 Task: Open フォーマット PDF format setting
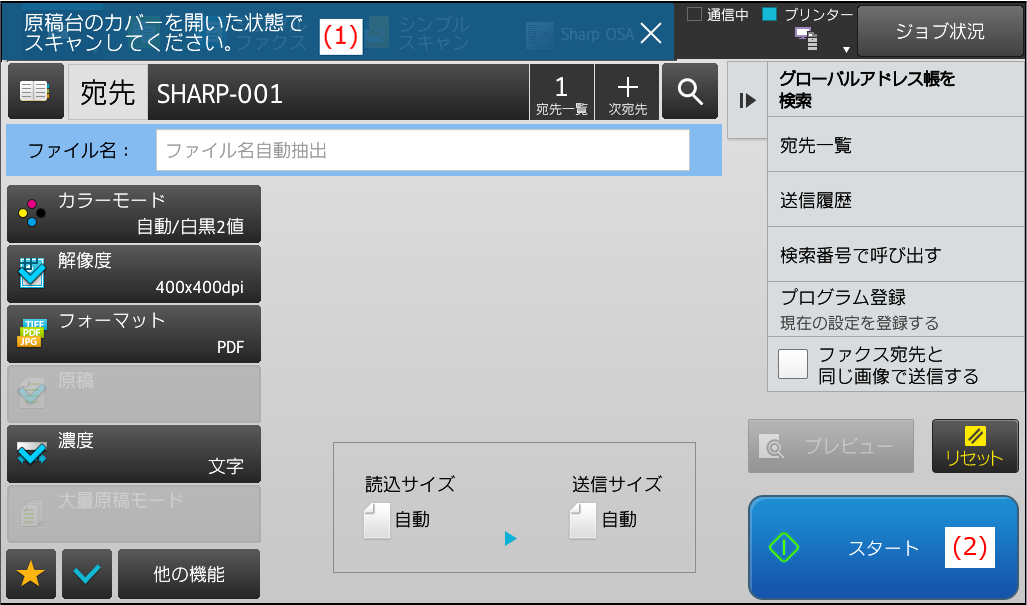point(134,334)
